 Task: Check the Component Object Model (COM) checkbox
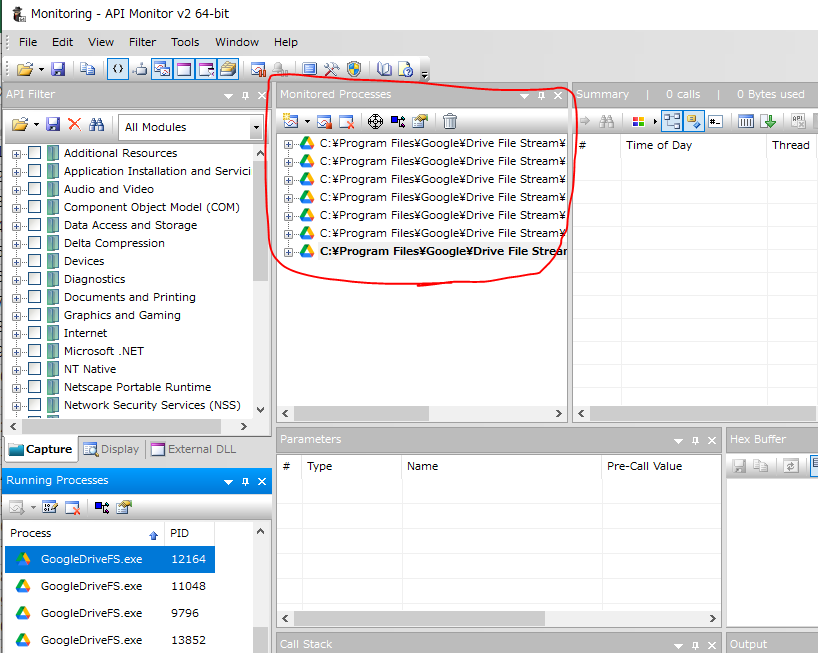coord(34,207)
